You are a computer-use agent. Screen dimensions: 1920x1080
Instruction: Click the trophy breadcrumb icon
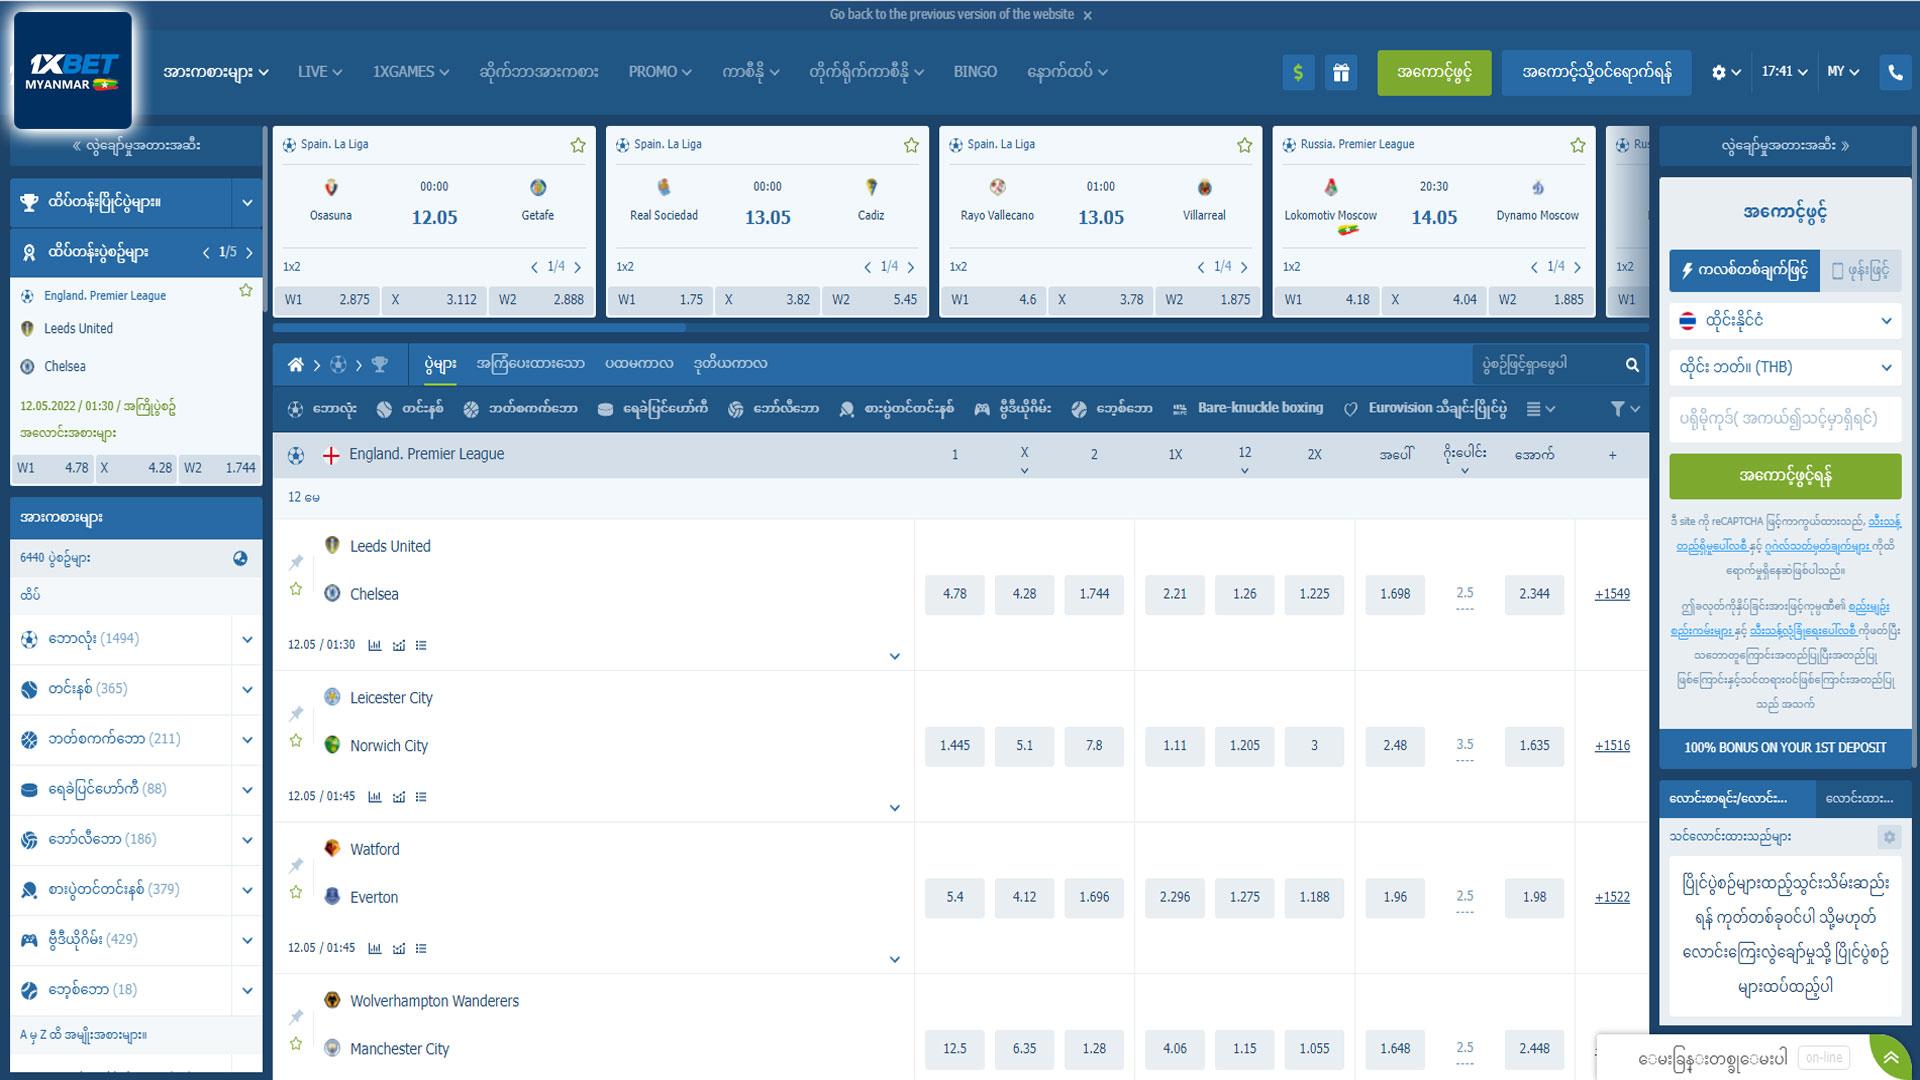[x=379, y=365]
